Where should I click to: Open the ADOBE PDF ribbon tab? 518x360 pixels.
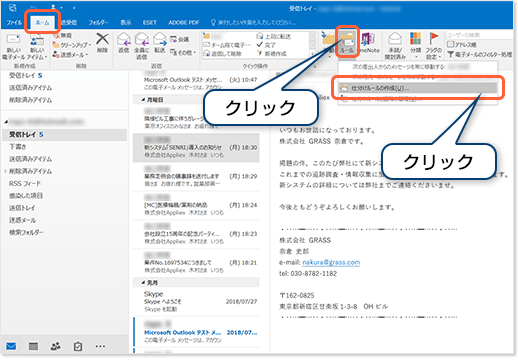tap(184, 22)
